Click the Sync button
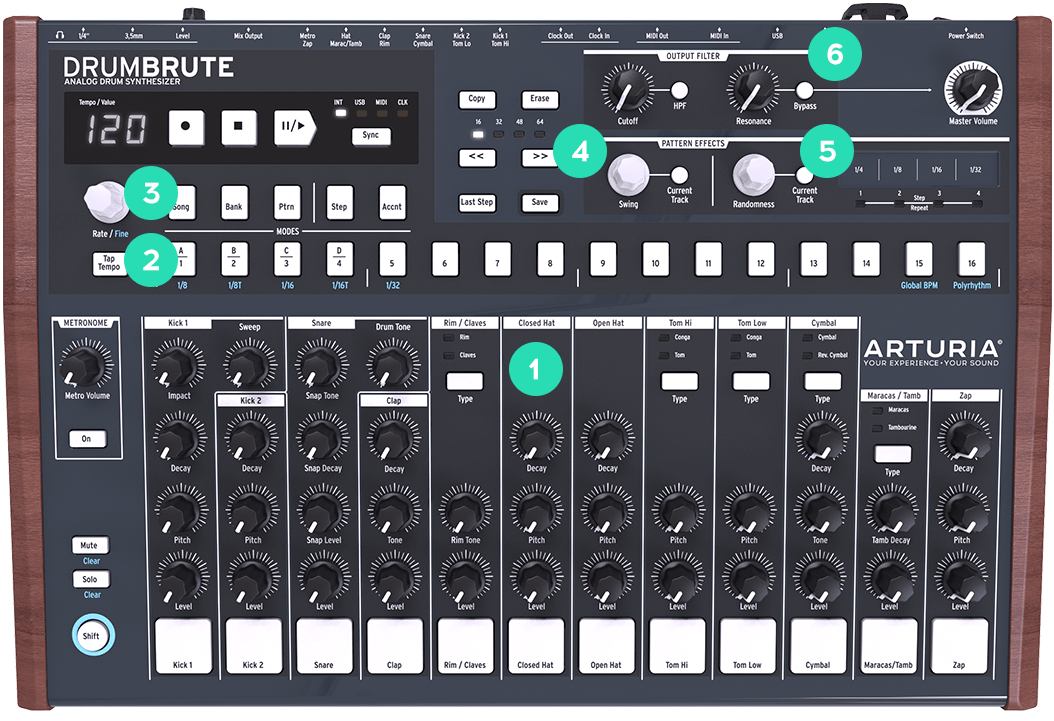1054x721 pixels. click(x=371, y=136)
